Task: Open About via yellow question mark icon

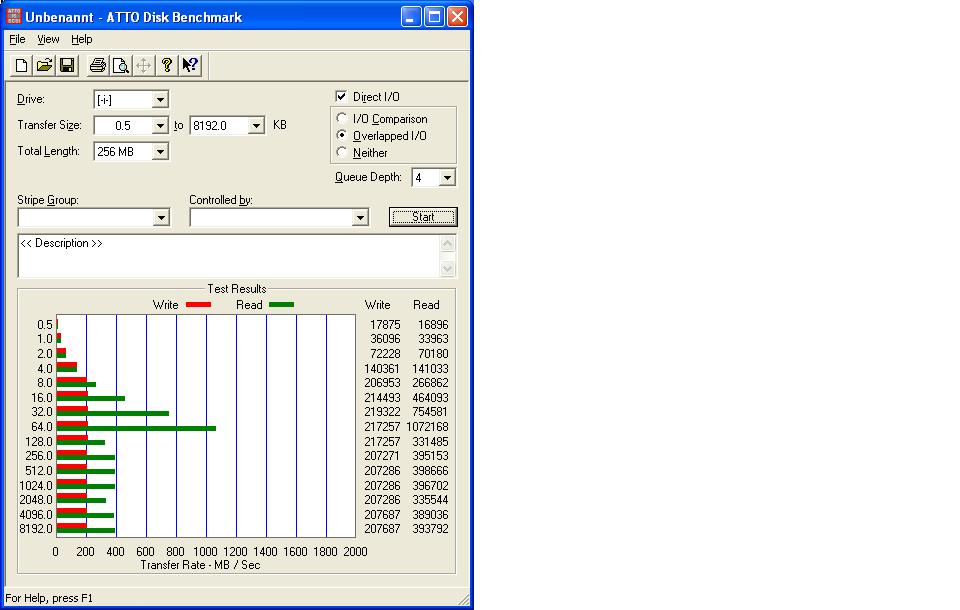Action: point(167,66)
